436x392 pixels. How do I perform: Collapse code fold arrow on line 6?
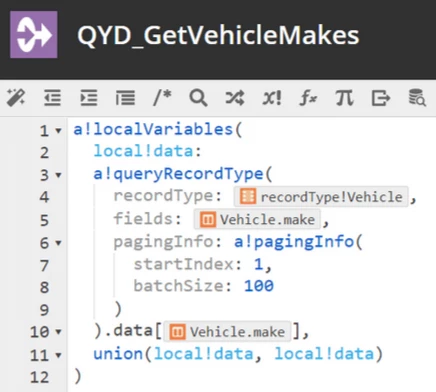(58, 243)
